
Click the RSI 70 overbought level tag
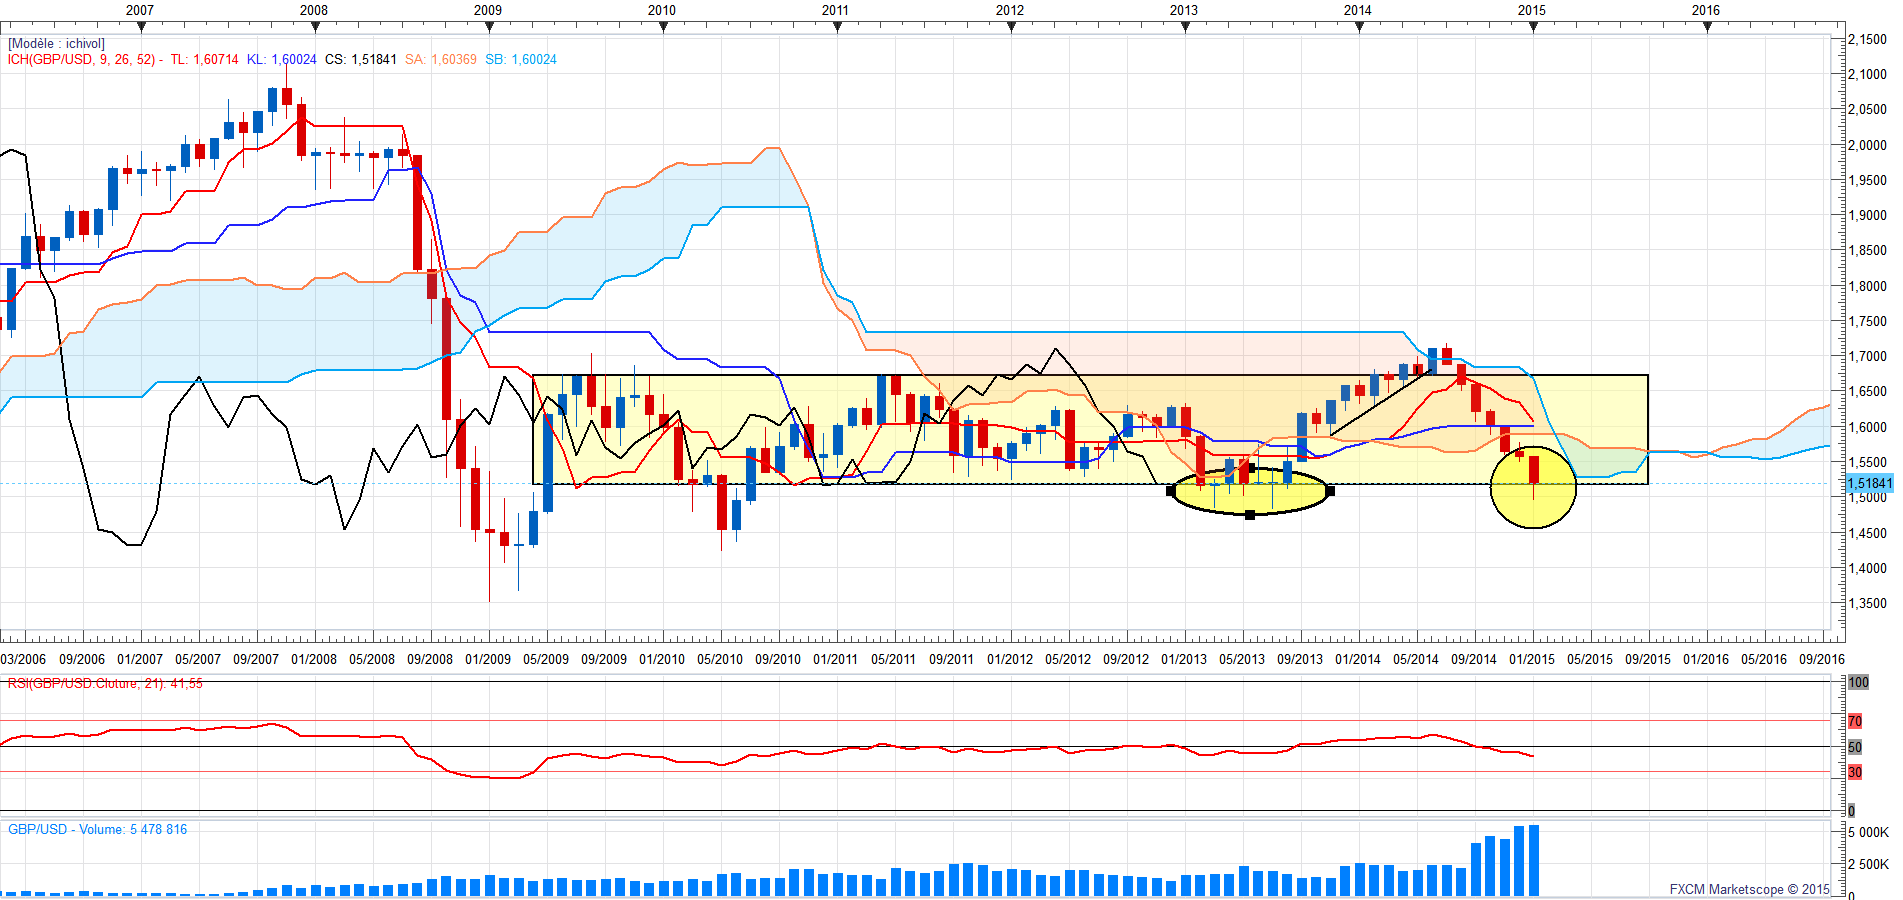tap(1855, 721)
